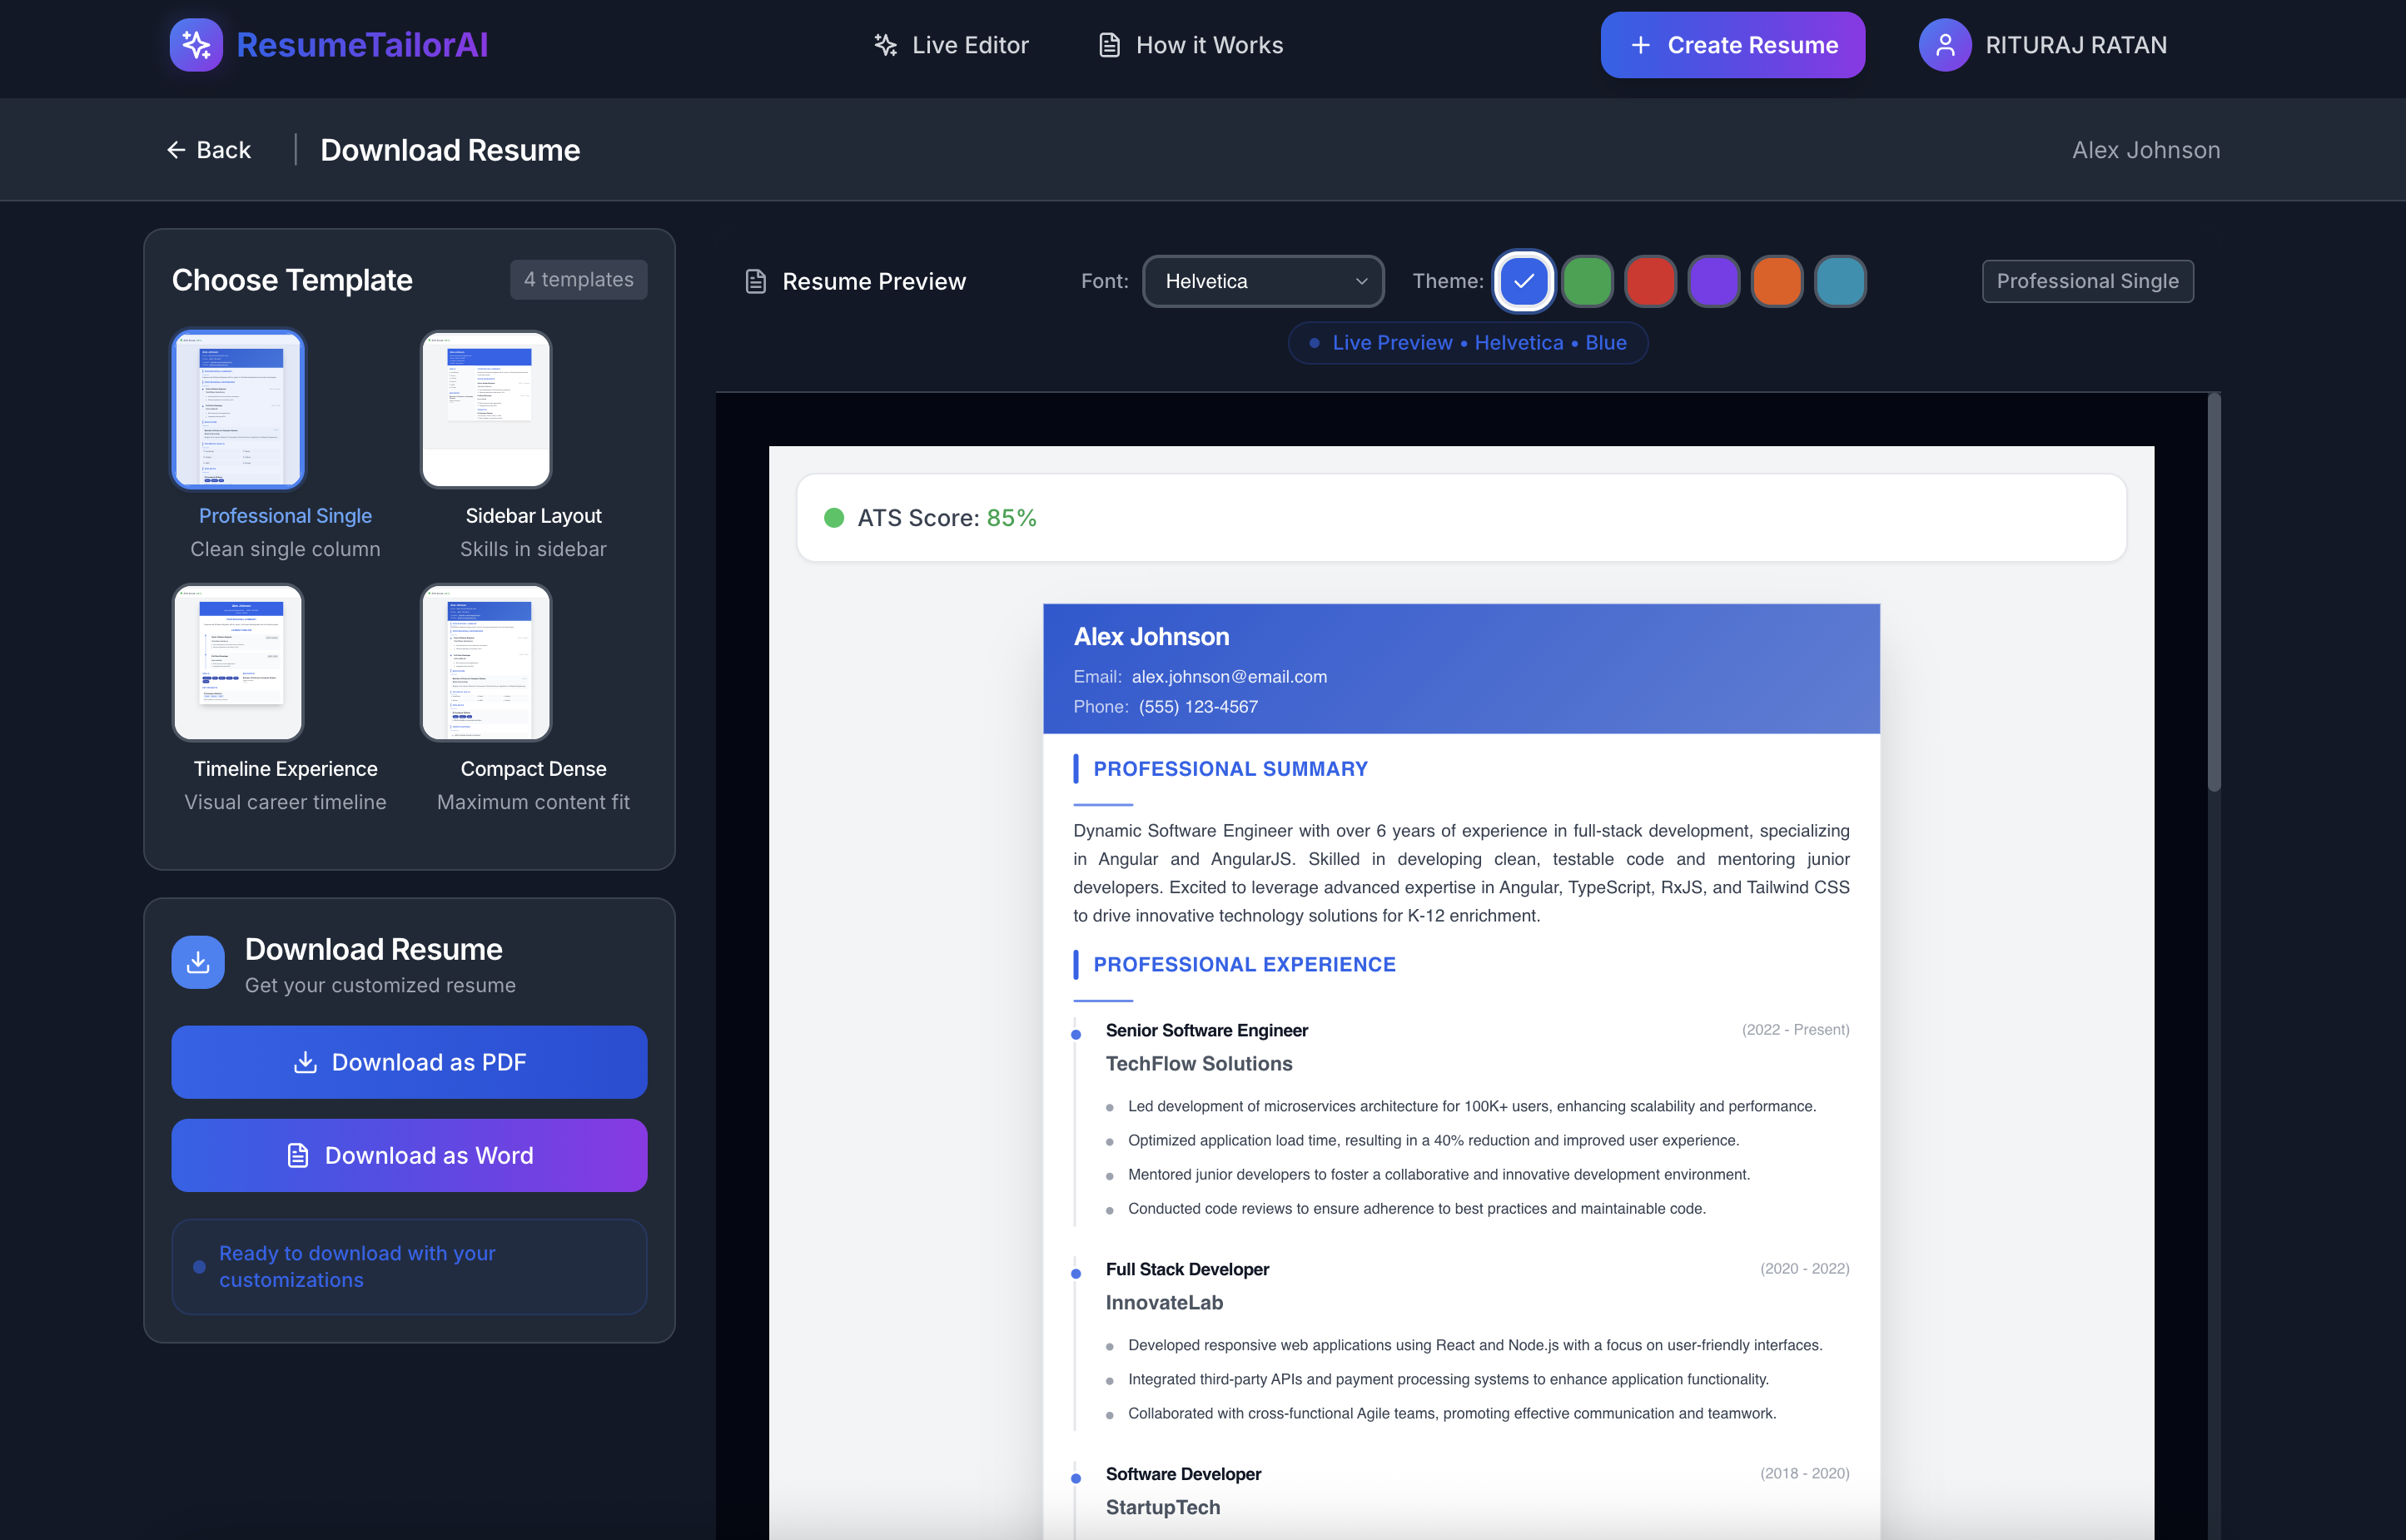Viewport: 2406px width, 1540px height.
Task: Click the Resume Preview document icon
Action: coord(756,281)
